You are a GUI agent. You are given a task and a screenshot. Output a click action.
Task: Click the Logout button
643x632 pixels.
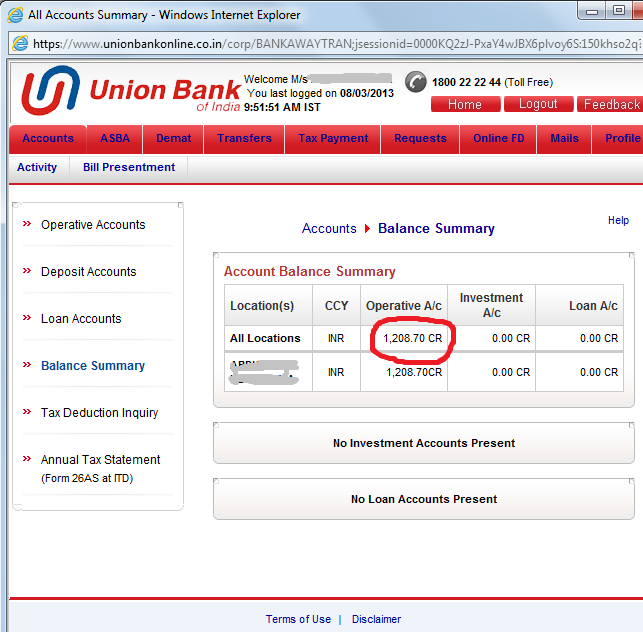[538, 104]
